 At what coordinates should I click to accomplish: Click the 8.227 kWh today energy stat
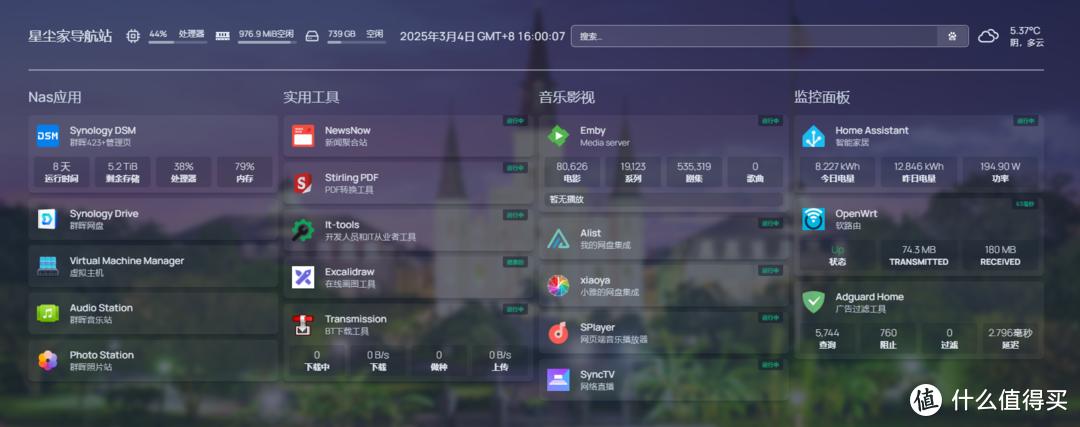coord(838,172)
